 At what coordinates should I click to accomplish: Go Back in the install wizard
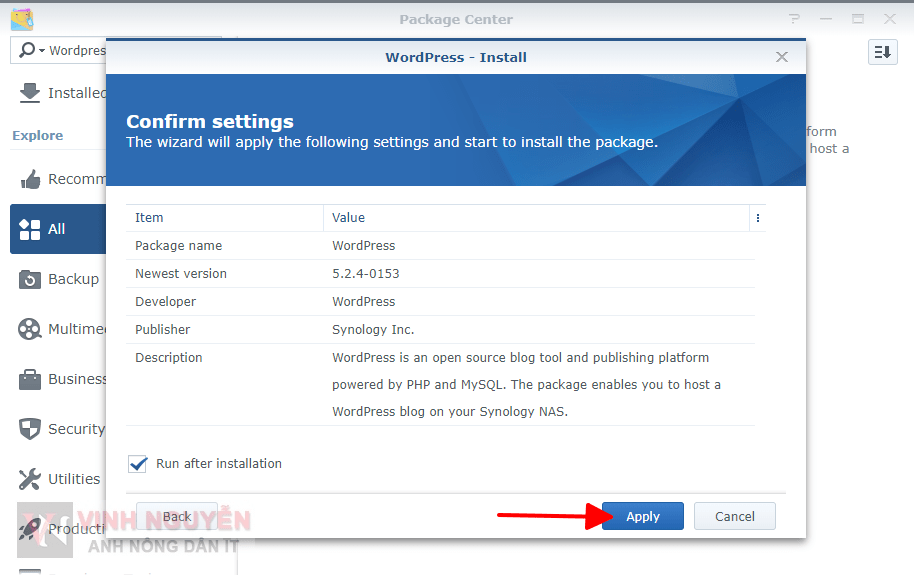(177, 516)
